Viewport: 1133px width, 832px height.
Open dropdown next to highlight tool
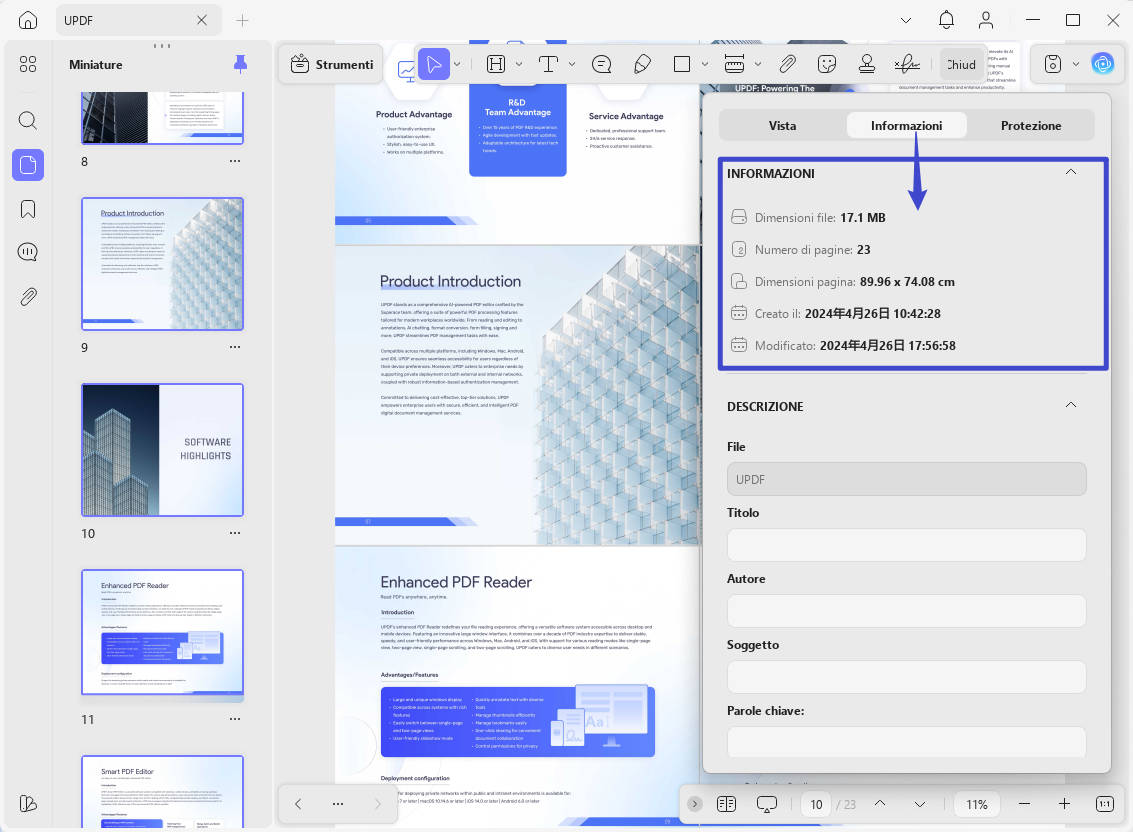tap(519, 64)
